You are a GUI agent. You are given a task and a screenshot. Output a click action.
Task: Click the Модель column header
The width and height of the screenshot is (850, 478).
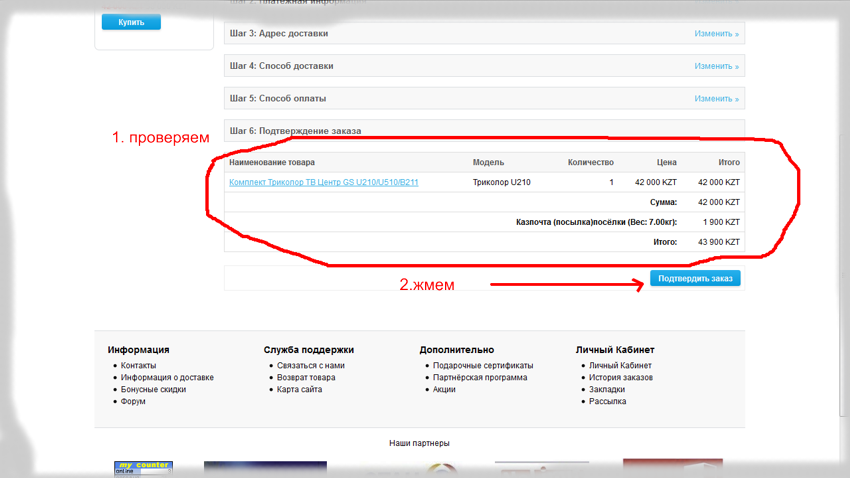point(488,162)
